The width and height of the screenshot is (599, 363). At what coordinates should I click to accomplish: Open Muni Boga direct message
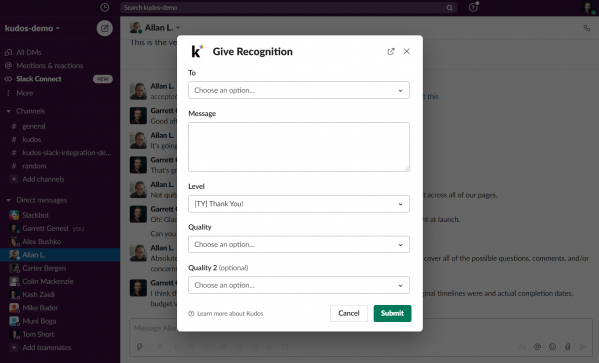tap(39, 321)
